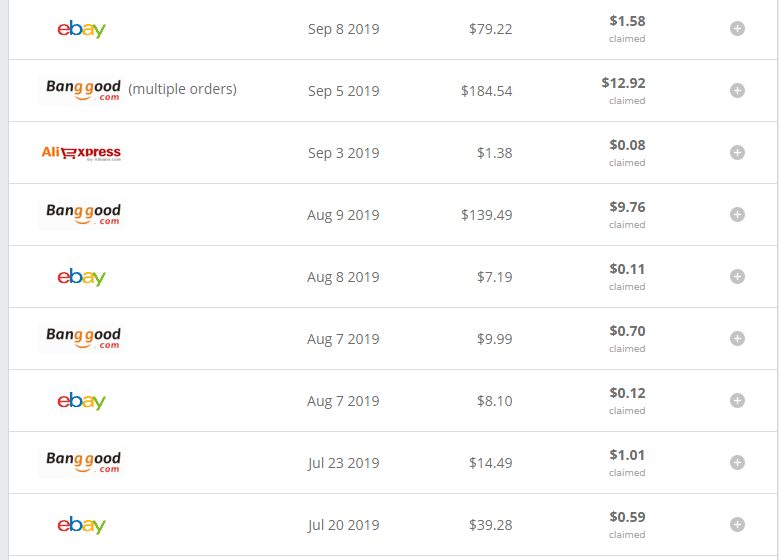
Task: Expand the eBay Jul 20 2019 row
Action: click(737, 524)
